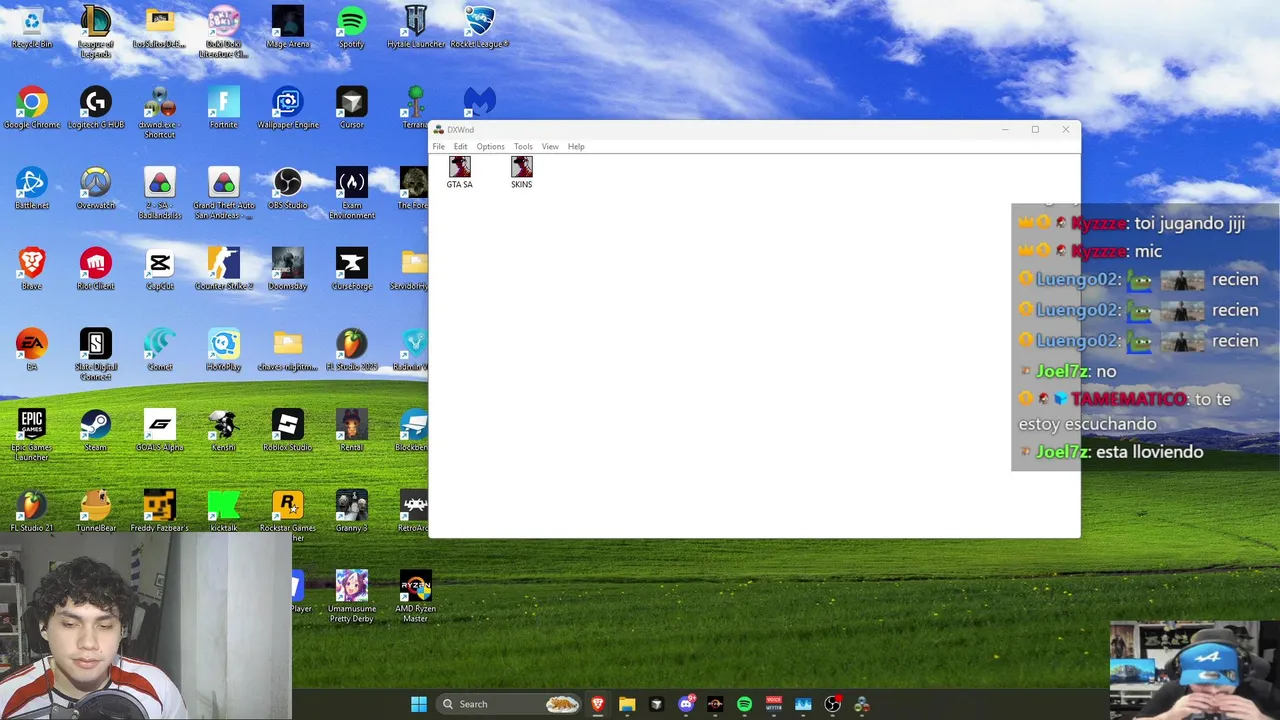Select the Cursor desktop shortcut
The image size is (1280, 720).
click(x=352, y=108)
